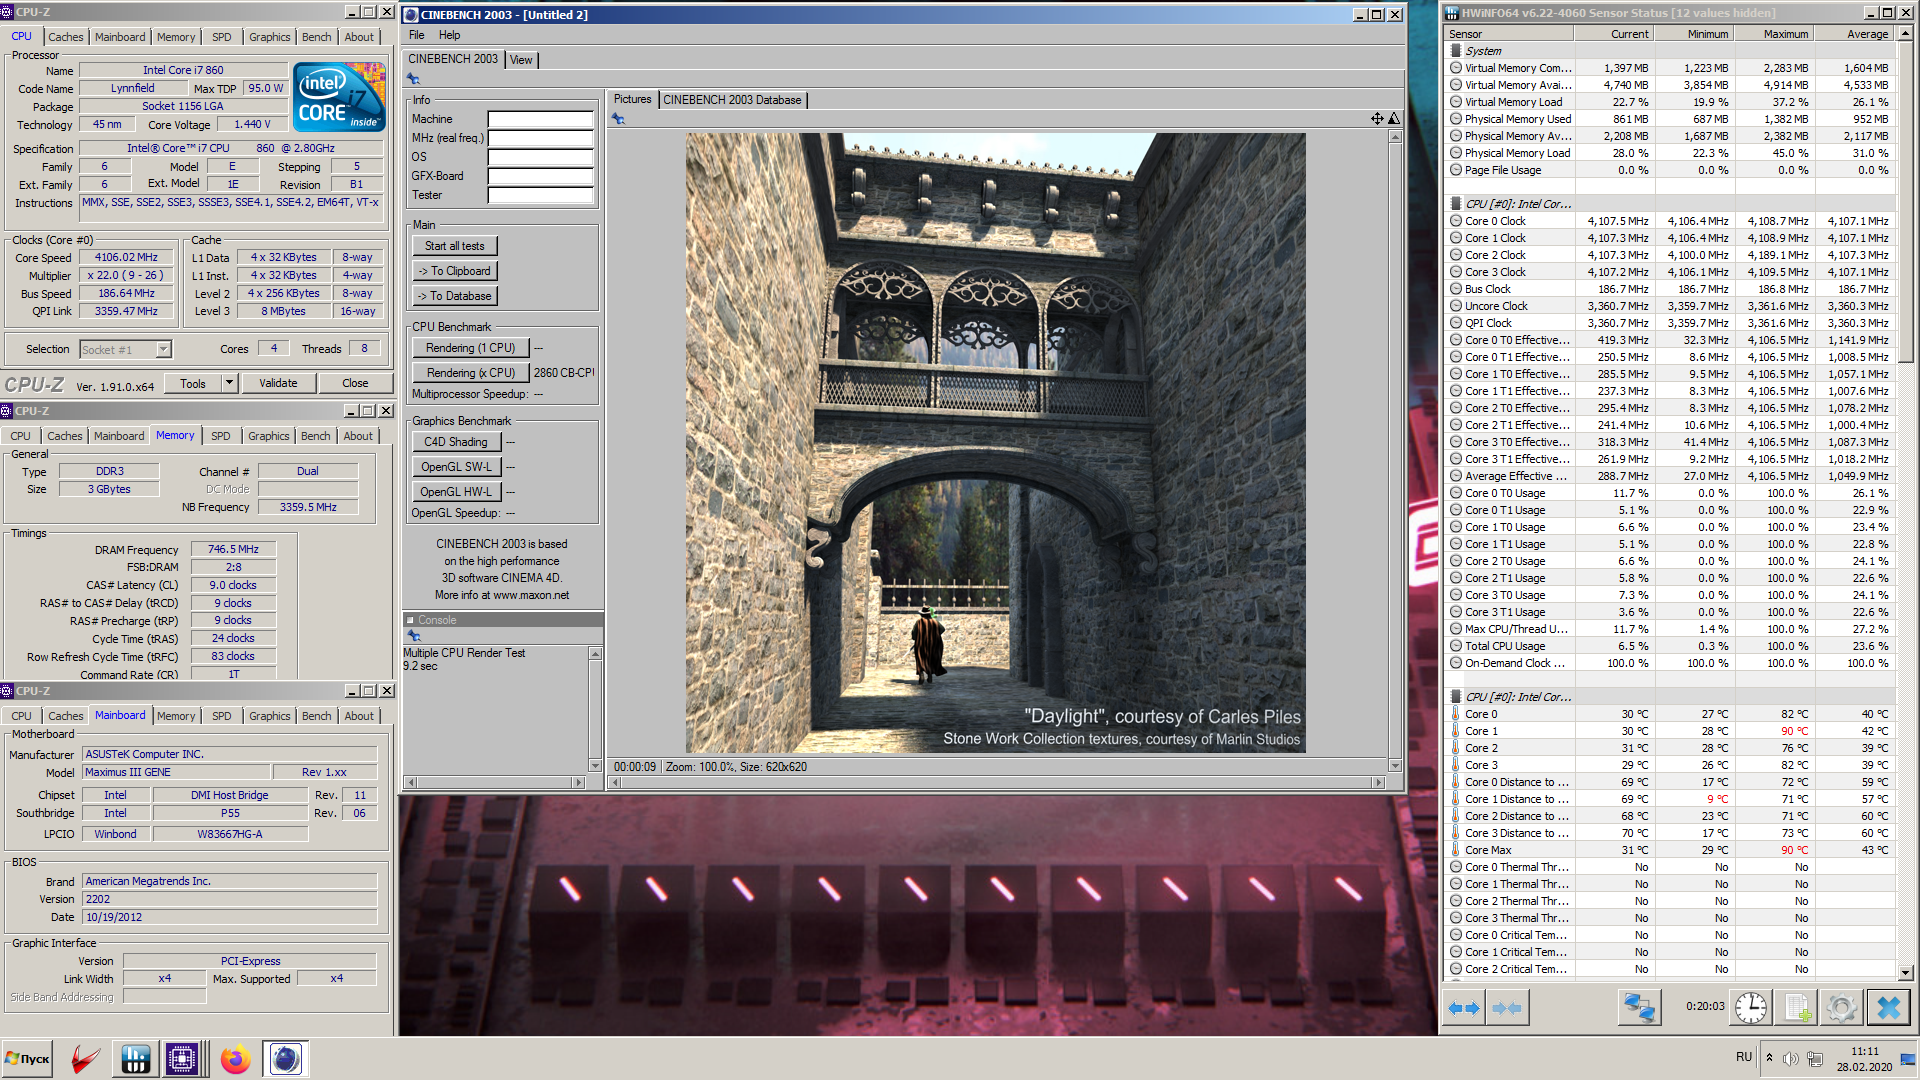Click Start all tests button
Screen dimensions: 1920x1080
454,246
